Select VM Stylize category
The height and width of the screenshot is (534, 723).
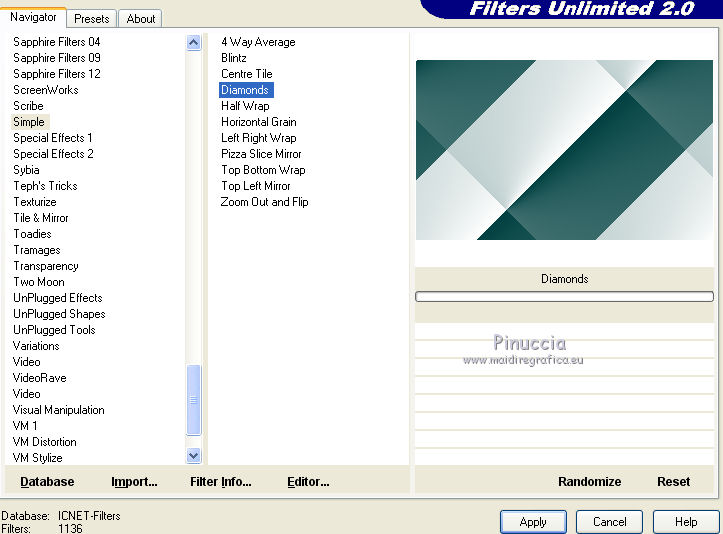[37, 458]
